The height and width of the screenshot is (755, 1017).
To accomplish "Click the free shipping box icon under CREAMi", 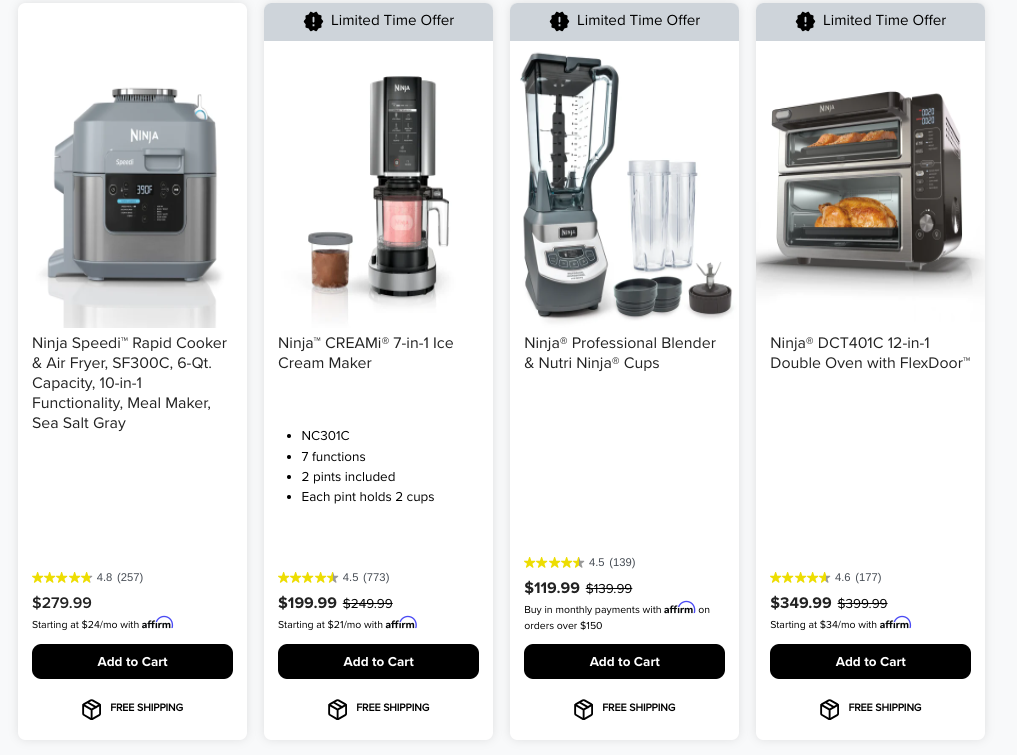I will (x=337, y=709).
